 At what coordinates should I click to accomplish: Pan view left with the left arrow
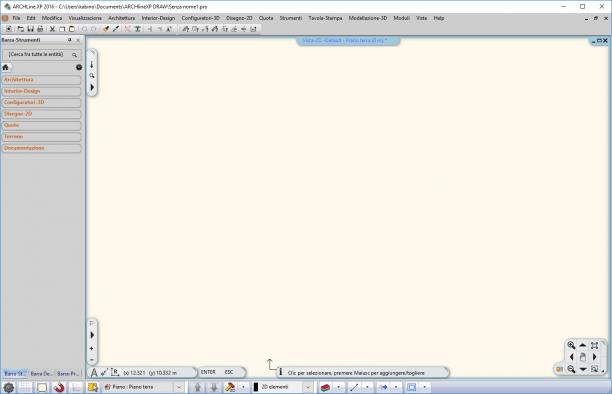[571, 357]
